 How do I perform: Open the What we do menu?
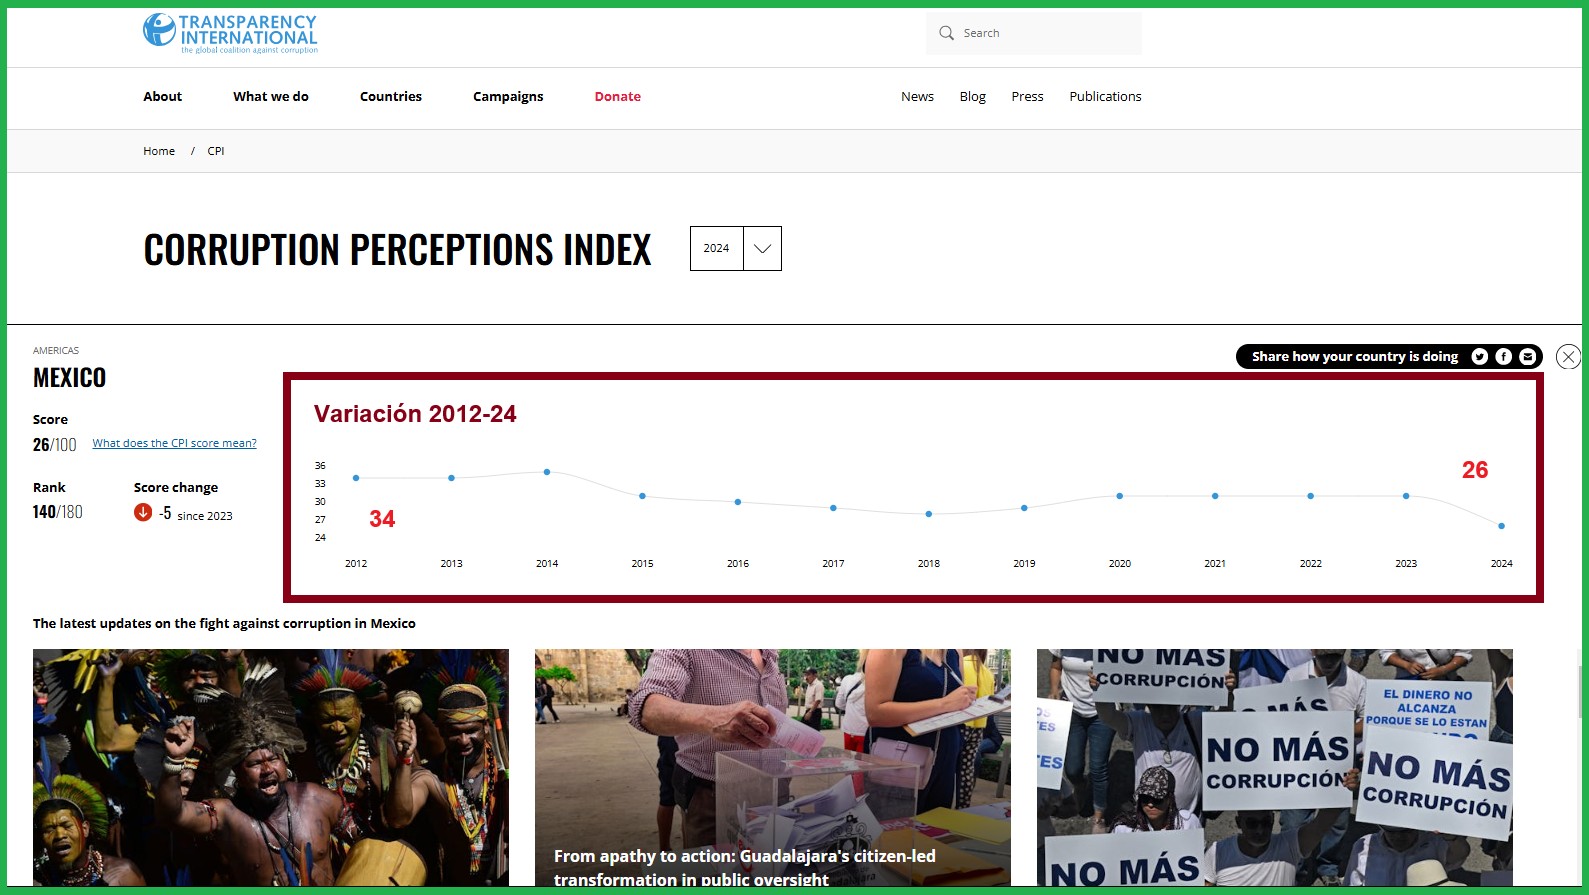[271, 97]
